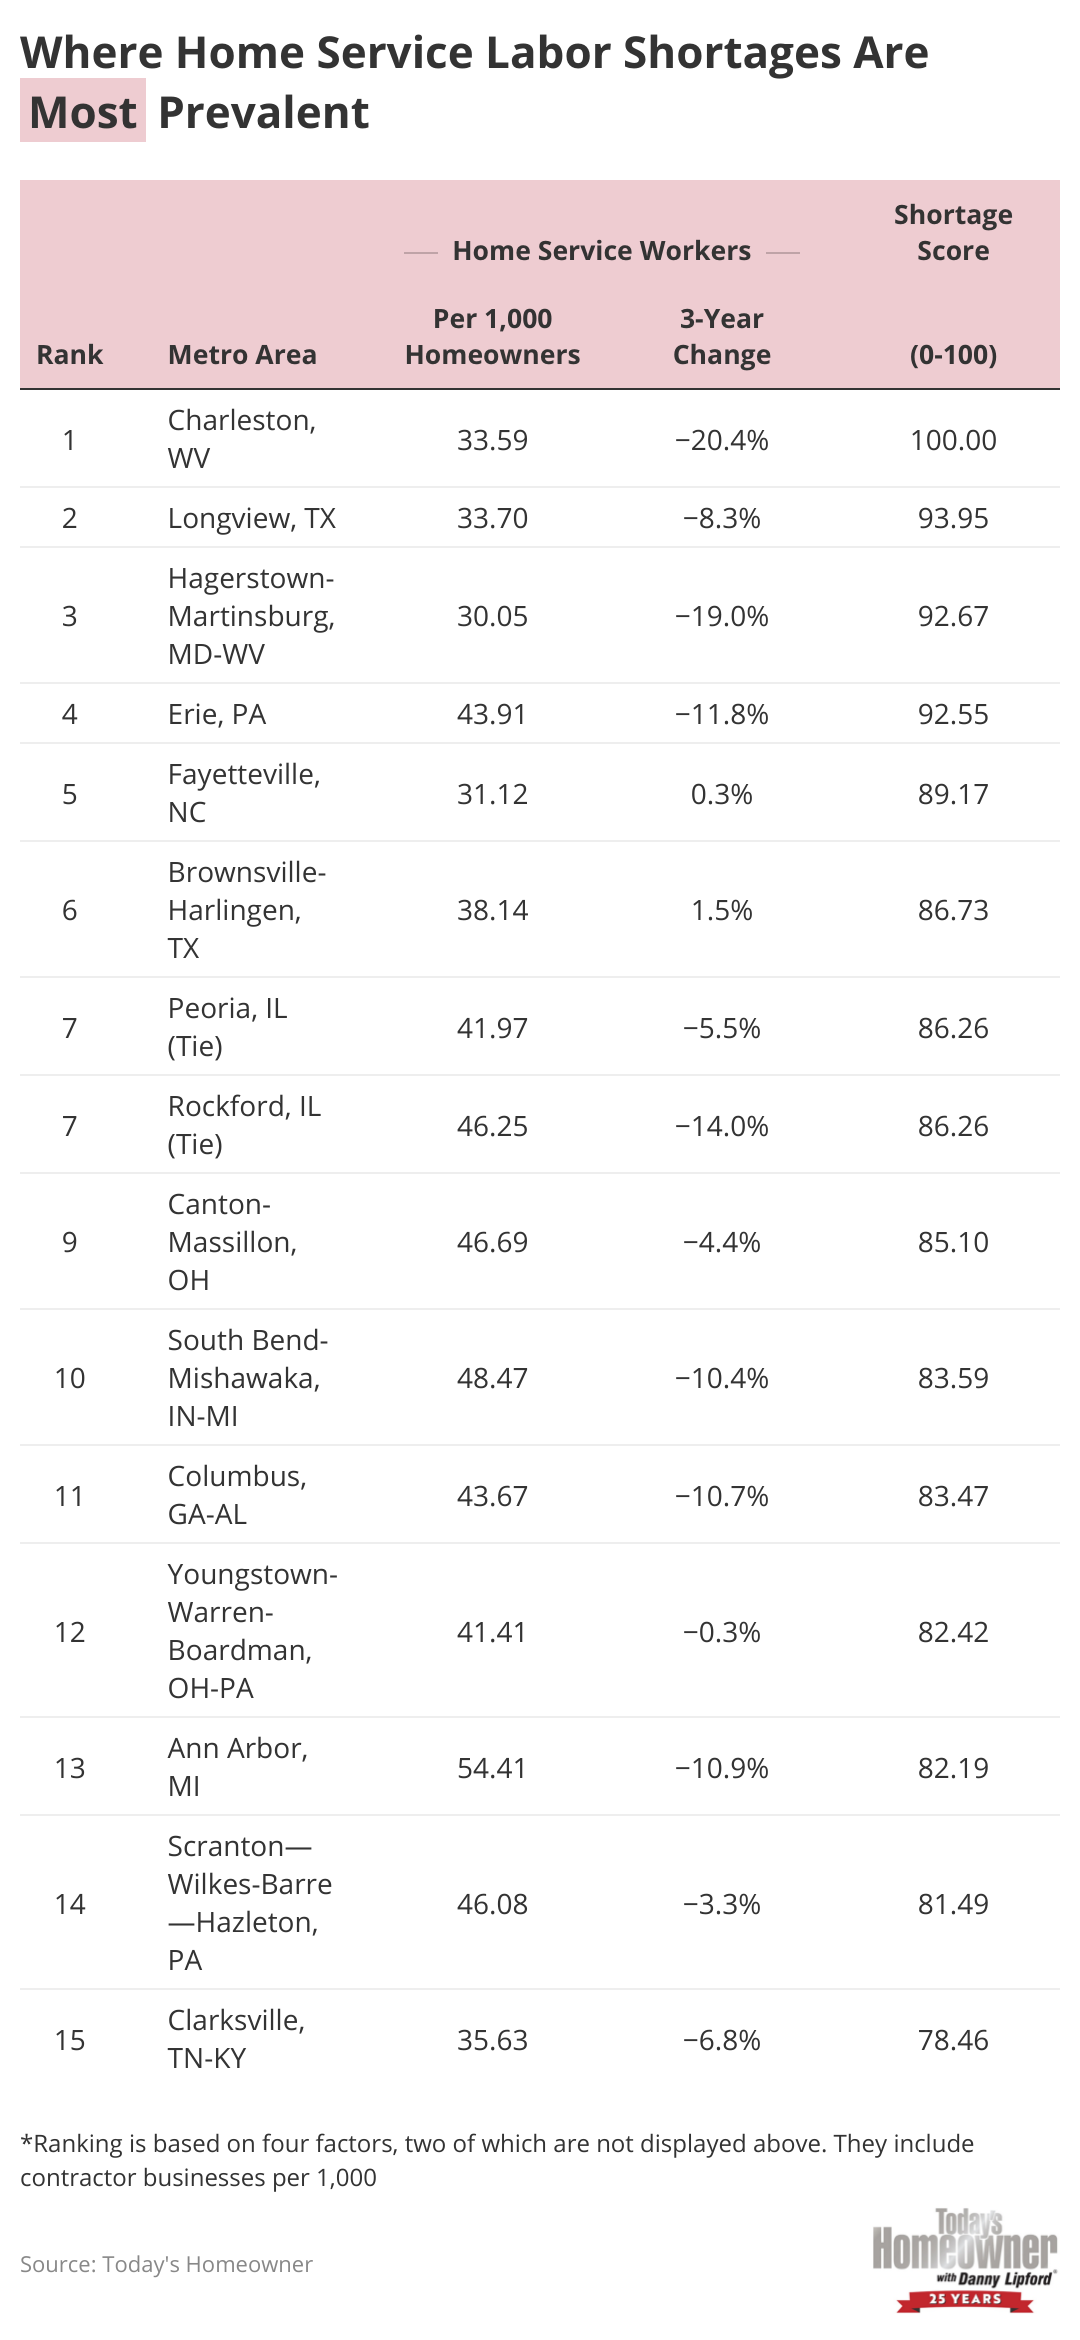Screen dimensions: 1080x2340
Task: Select the Erie, PA metro area cell
Action: 217,714
